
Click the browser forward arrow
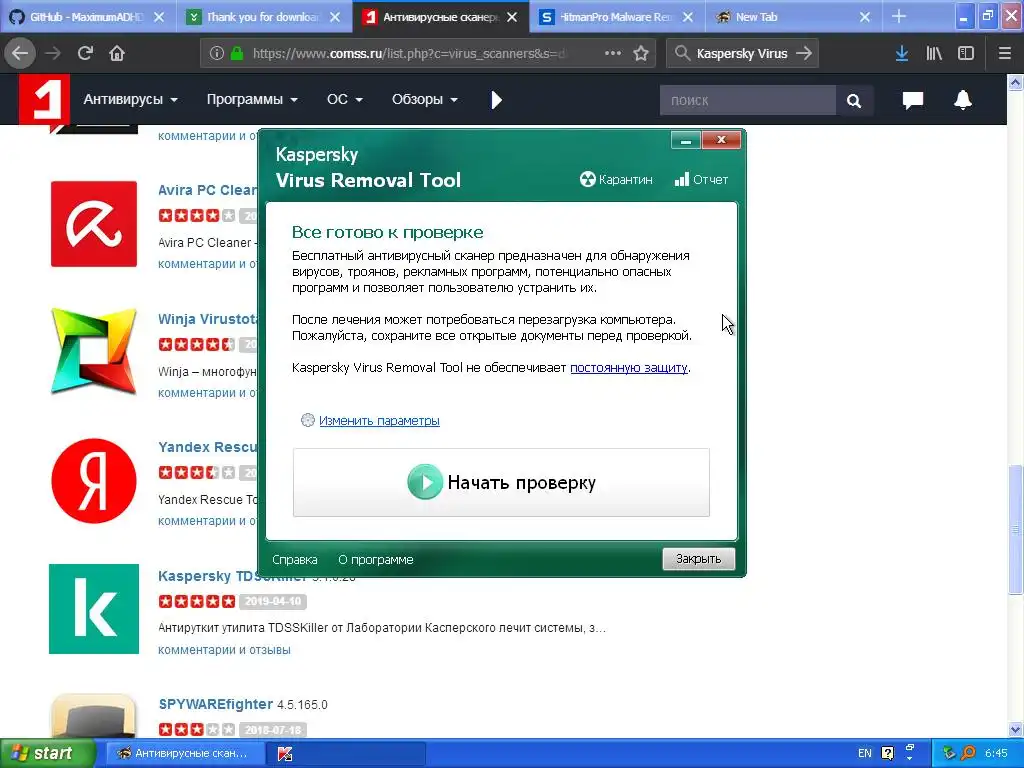click(53, 53)
